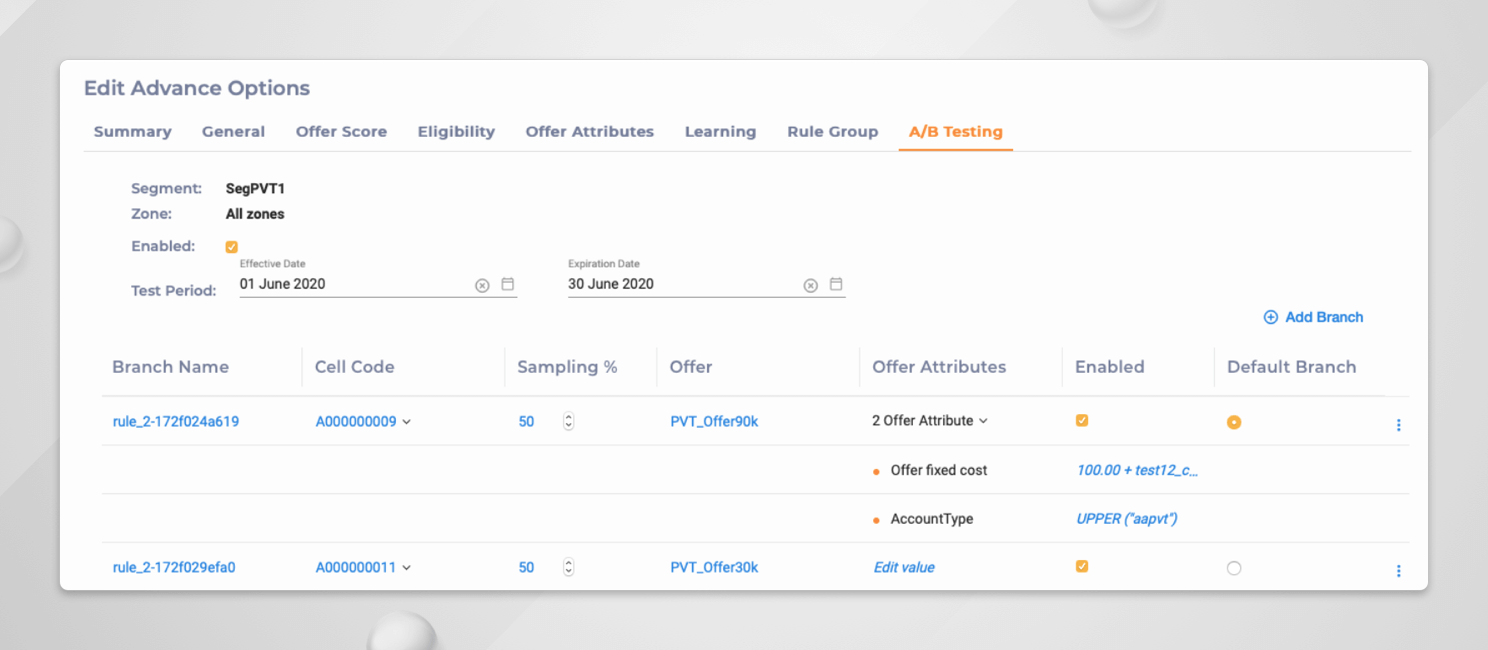Image resolution: width=1488 pixels, height=650 pixels.
Task: Go to the Offer Attributes tab
Action: (590, 132)
